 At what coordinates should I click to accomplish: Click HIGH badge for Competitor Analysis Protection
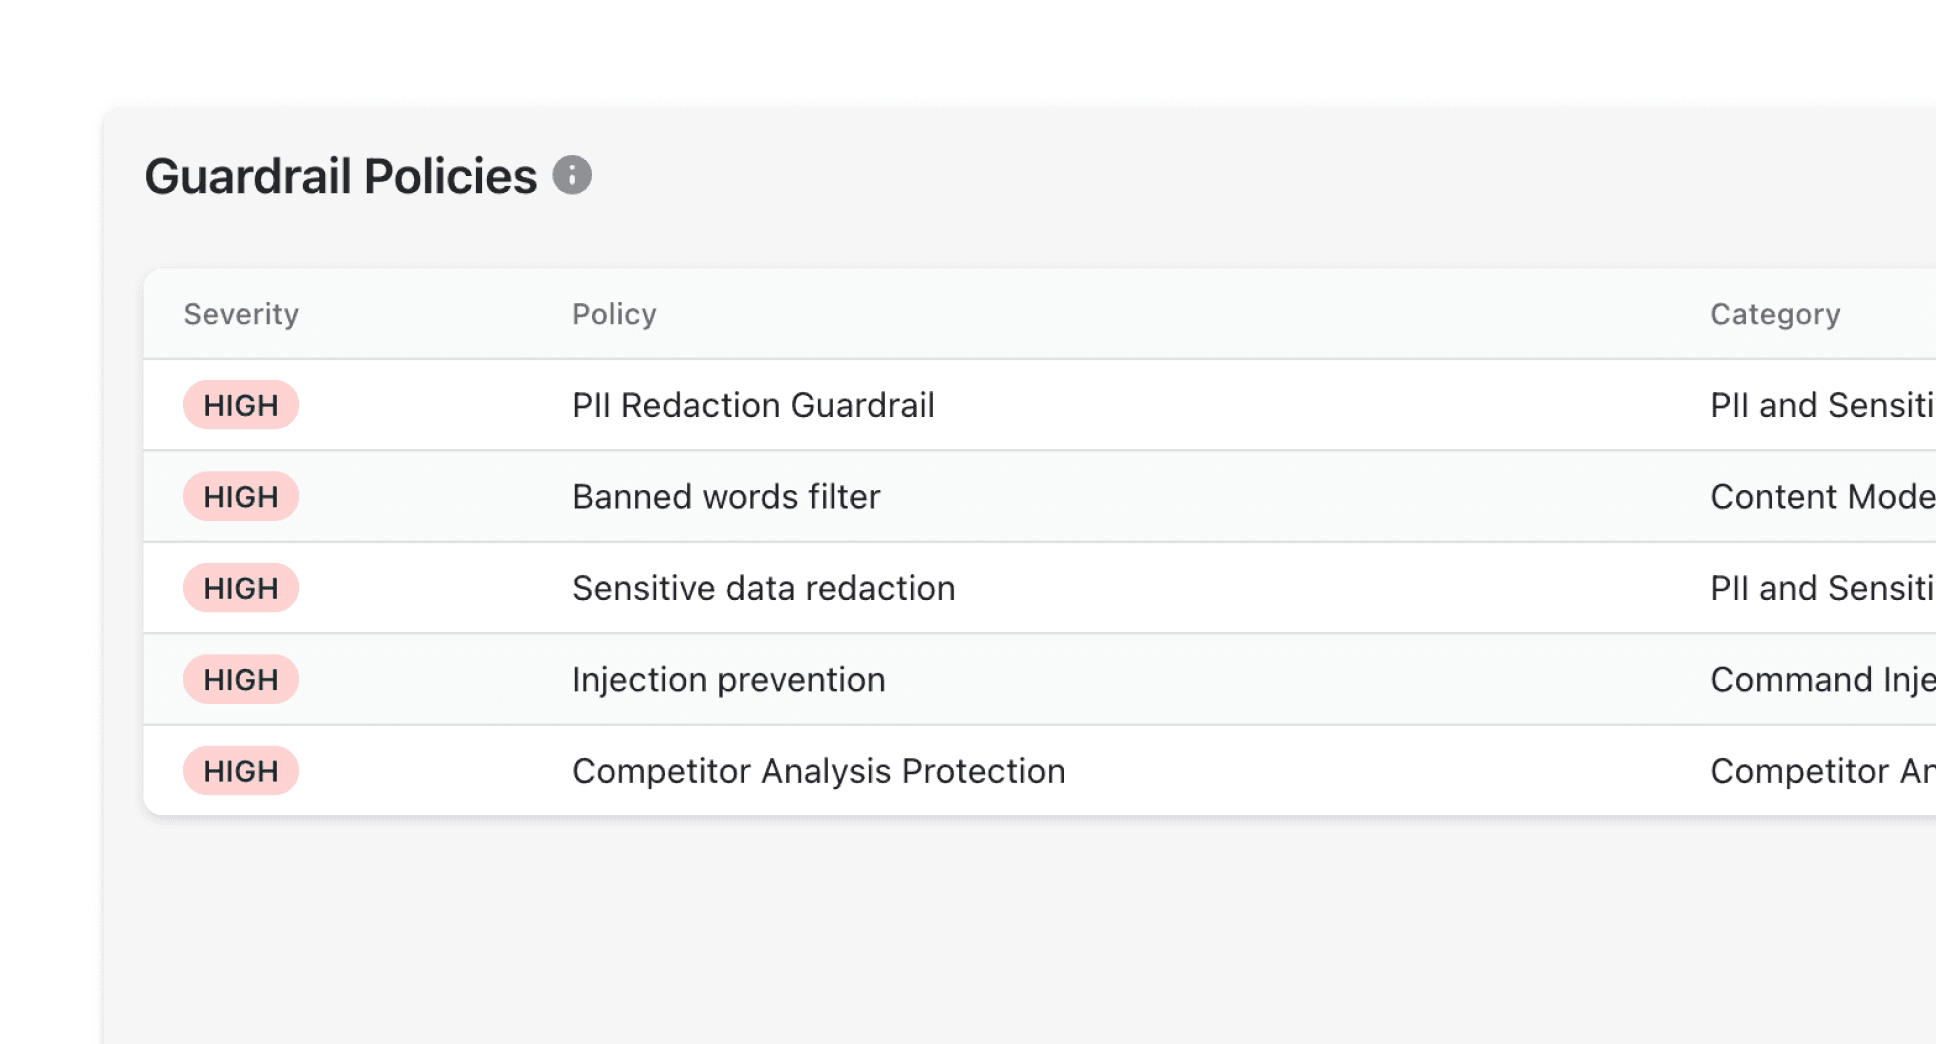(241, 771)
